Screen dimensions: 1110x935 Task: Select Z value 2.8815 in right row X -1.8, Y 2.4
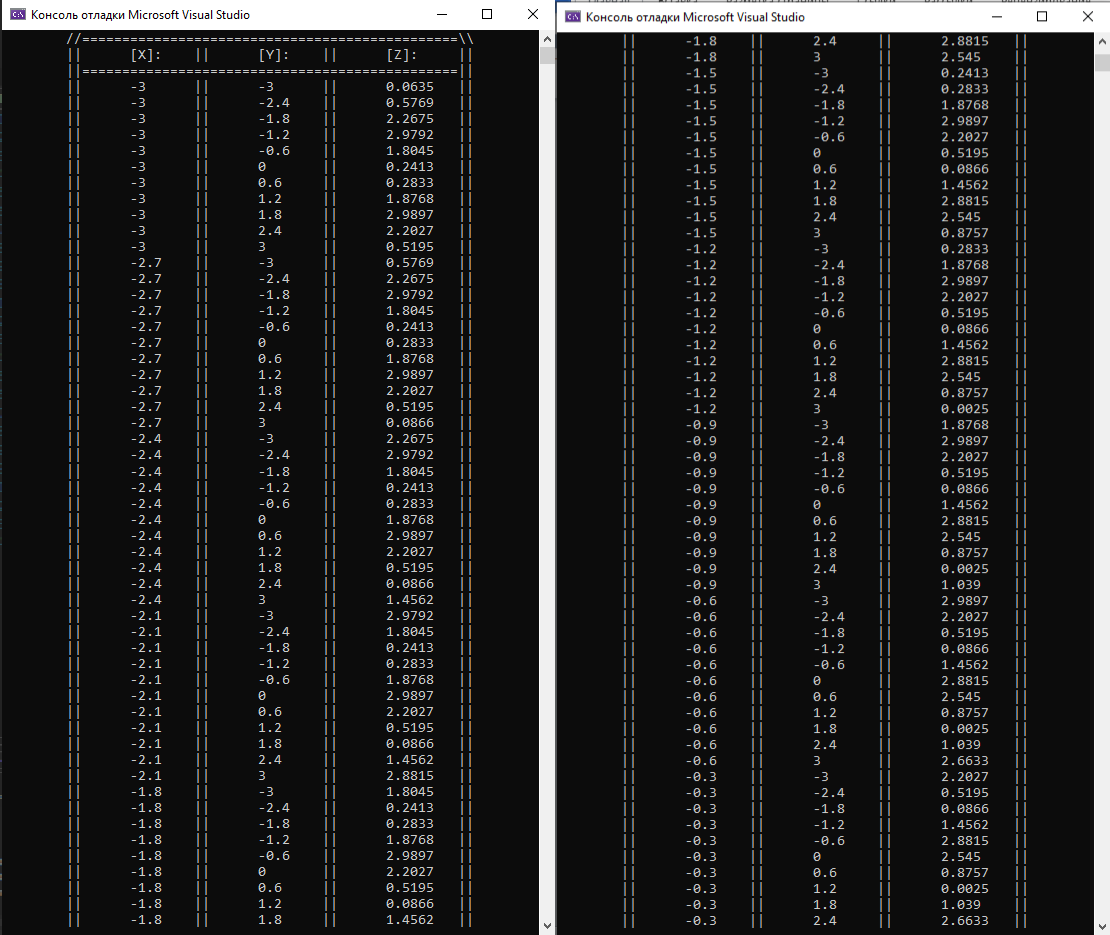(x=965, y=41)
